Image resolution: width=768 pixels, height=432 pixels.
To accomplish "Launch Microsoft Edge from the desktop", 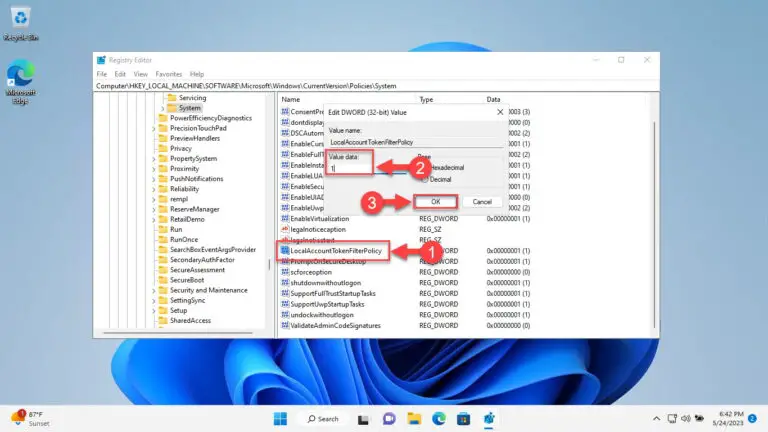I will click(20, 80).
